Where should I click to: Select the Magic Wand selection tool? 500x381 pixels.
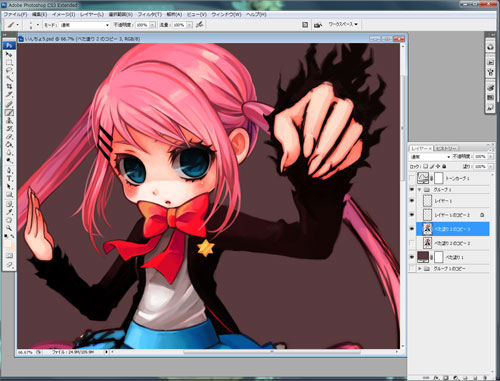(x=9, y=79)
